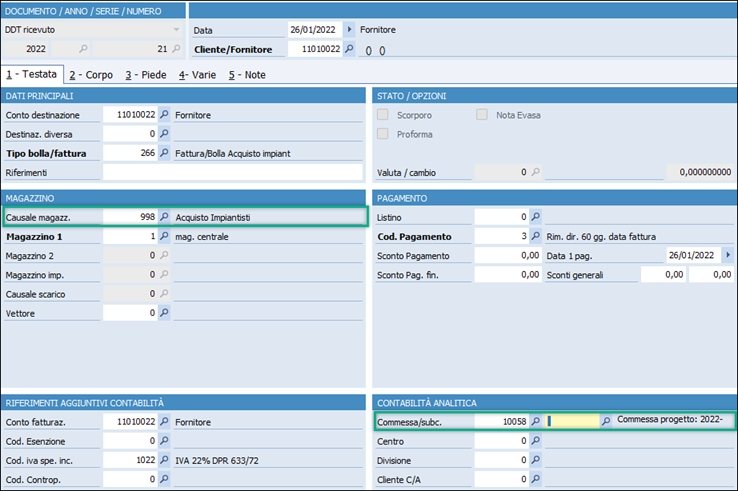
Task: Click Commessa/subc. 10058 search icon
Action: (x=535, y=422)
